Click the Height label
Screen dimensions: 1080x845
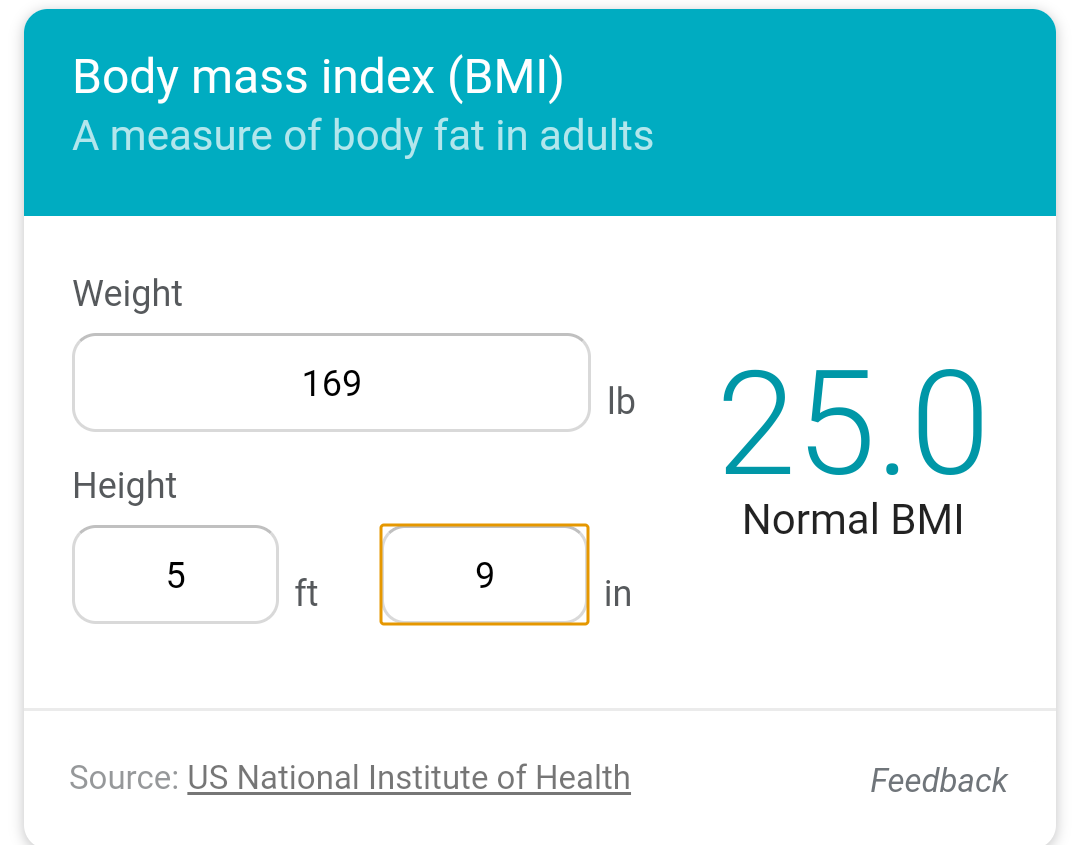click(124, 486)
